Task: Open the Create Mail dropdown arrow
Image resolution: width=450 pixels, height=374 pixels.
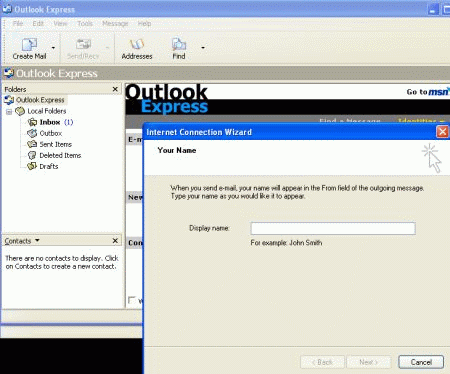Action: point(53,48)
